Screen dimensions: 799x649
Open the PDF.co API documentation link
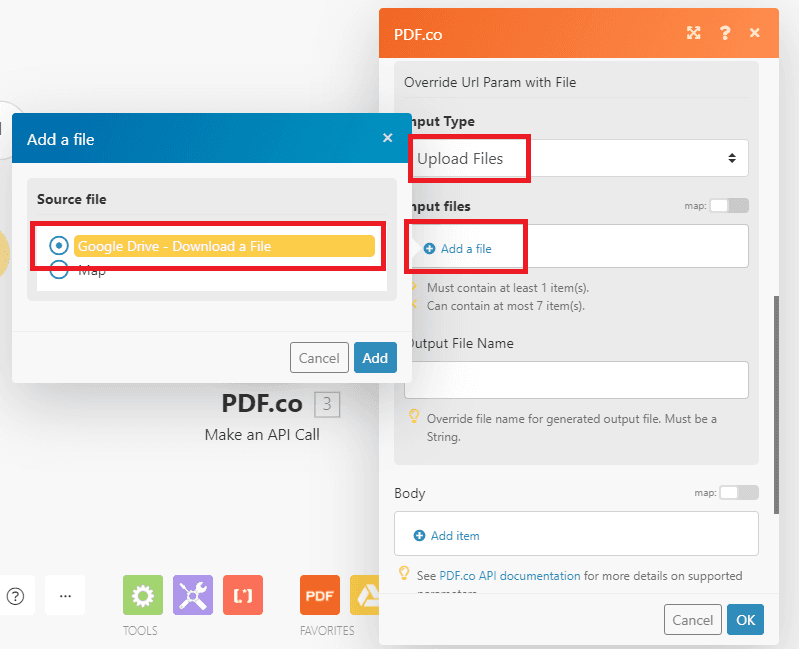tap(510, 576)
